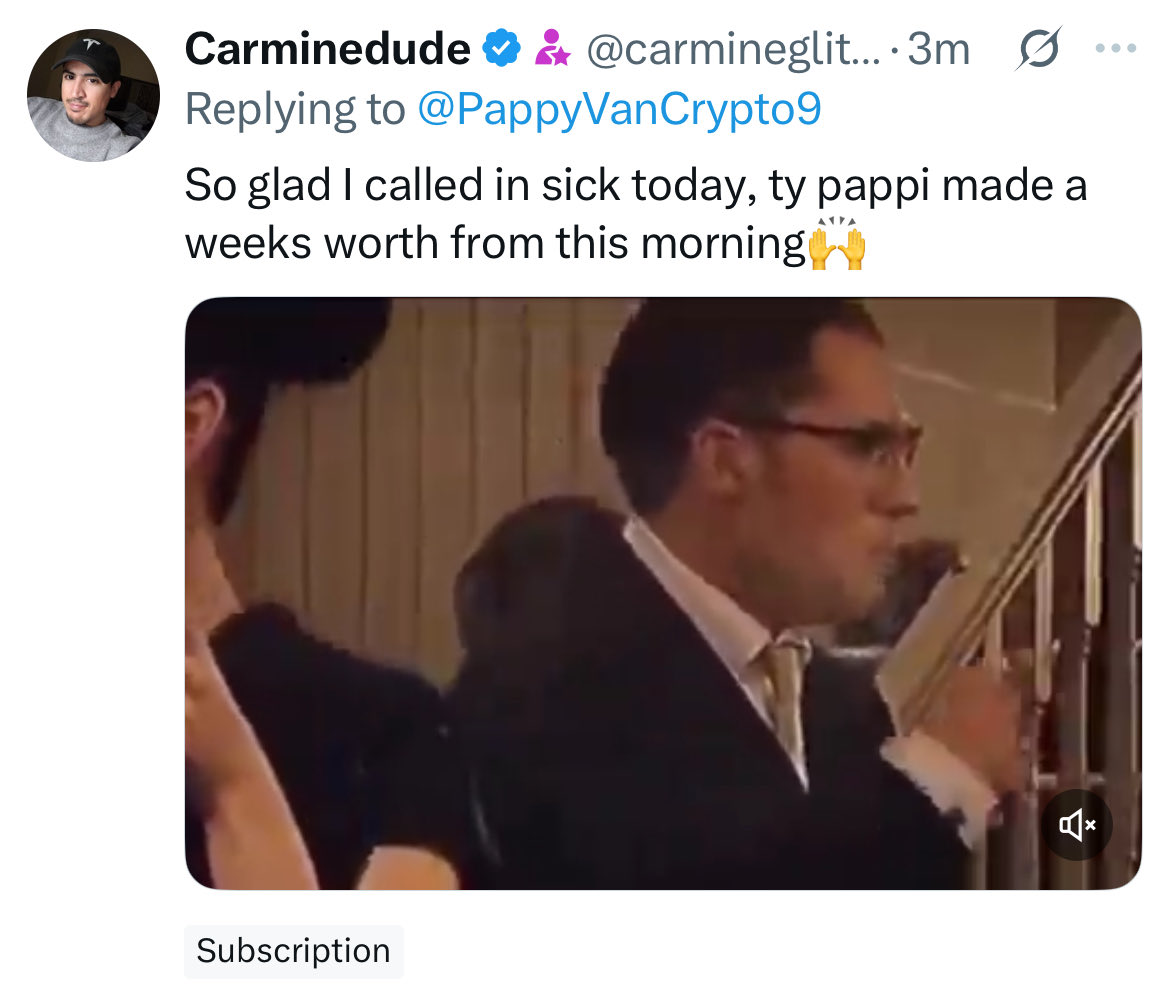Image resolution: width=1170 pixels, height=994 pixels.
Task: Click the Subscription label below the video
Action: pos(293,951)
